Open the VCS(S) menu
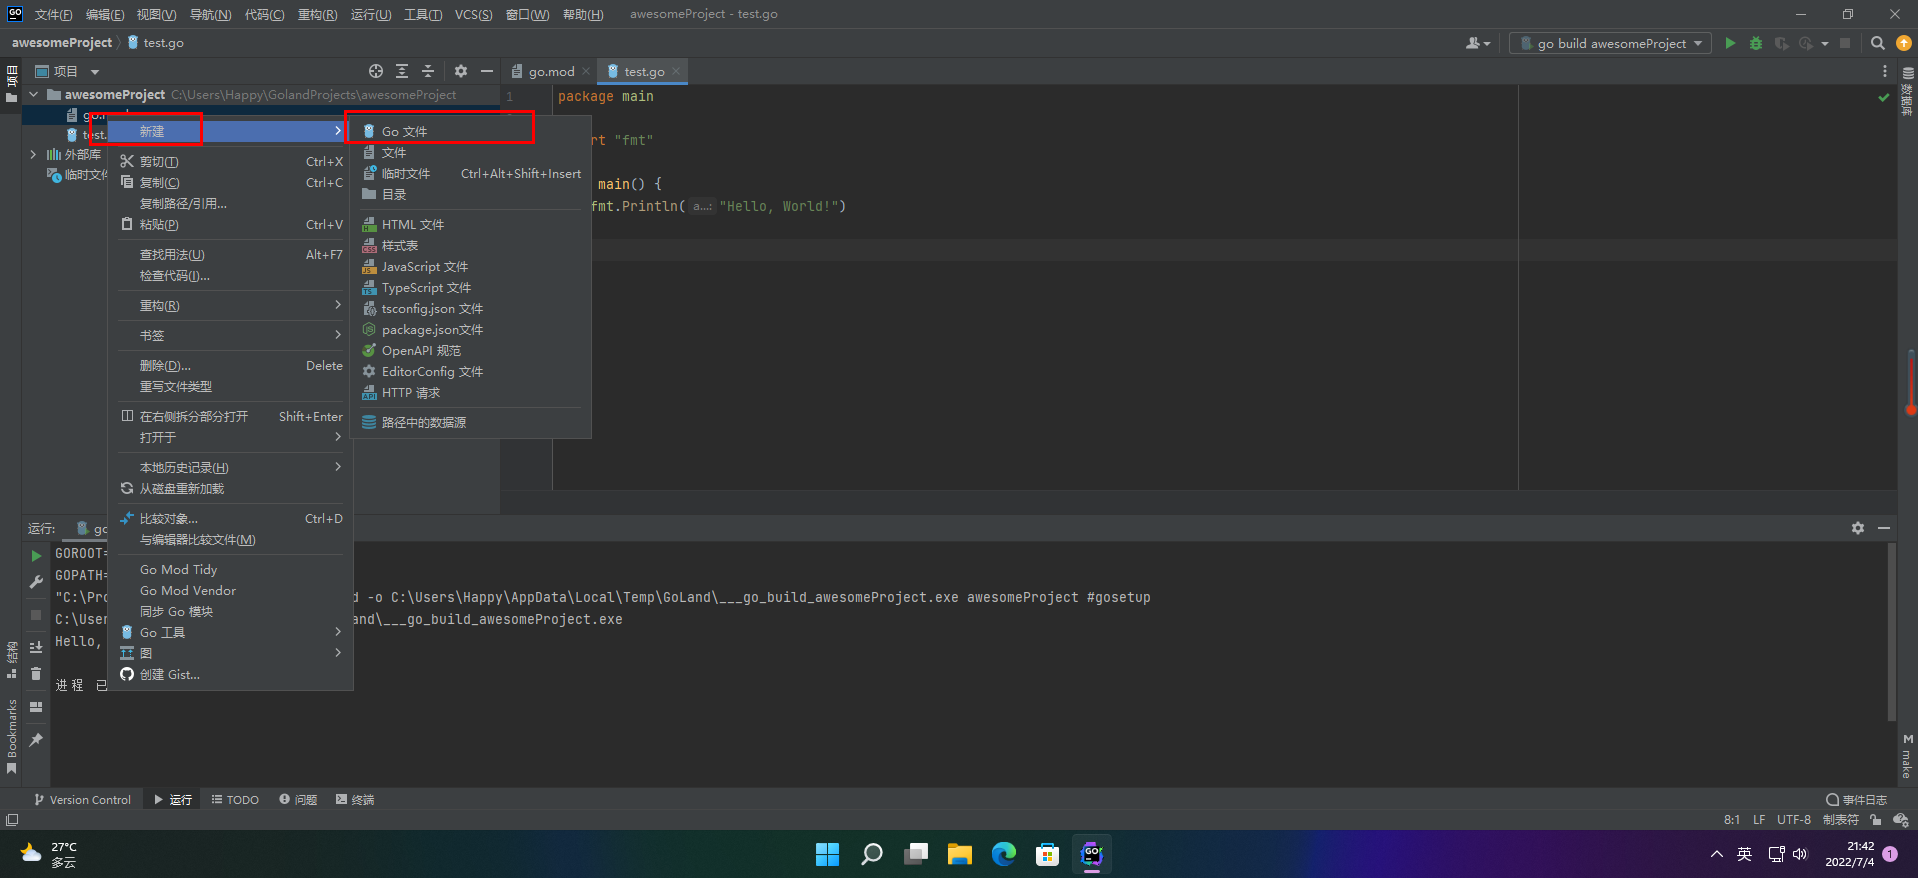 coord(473,14)
